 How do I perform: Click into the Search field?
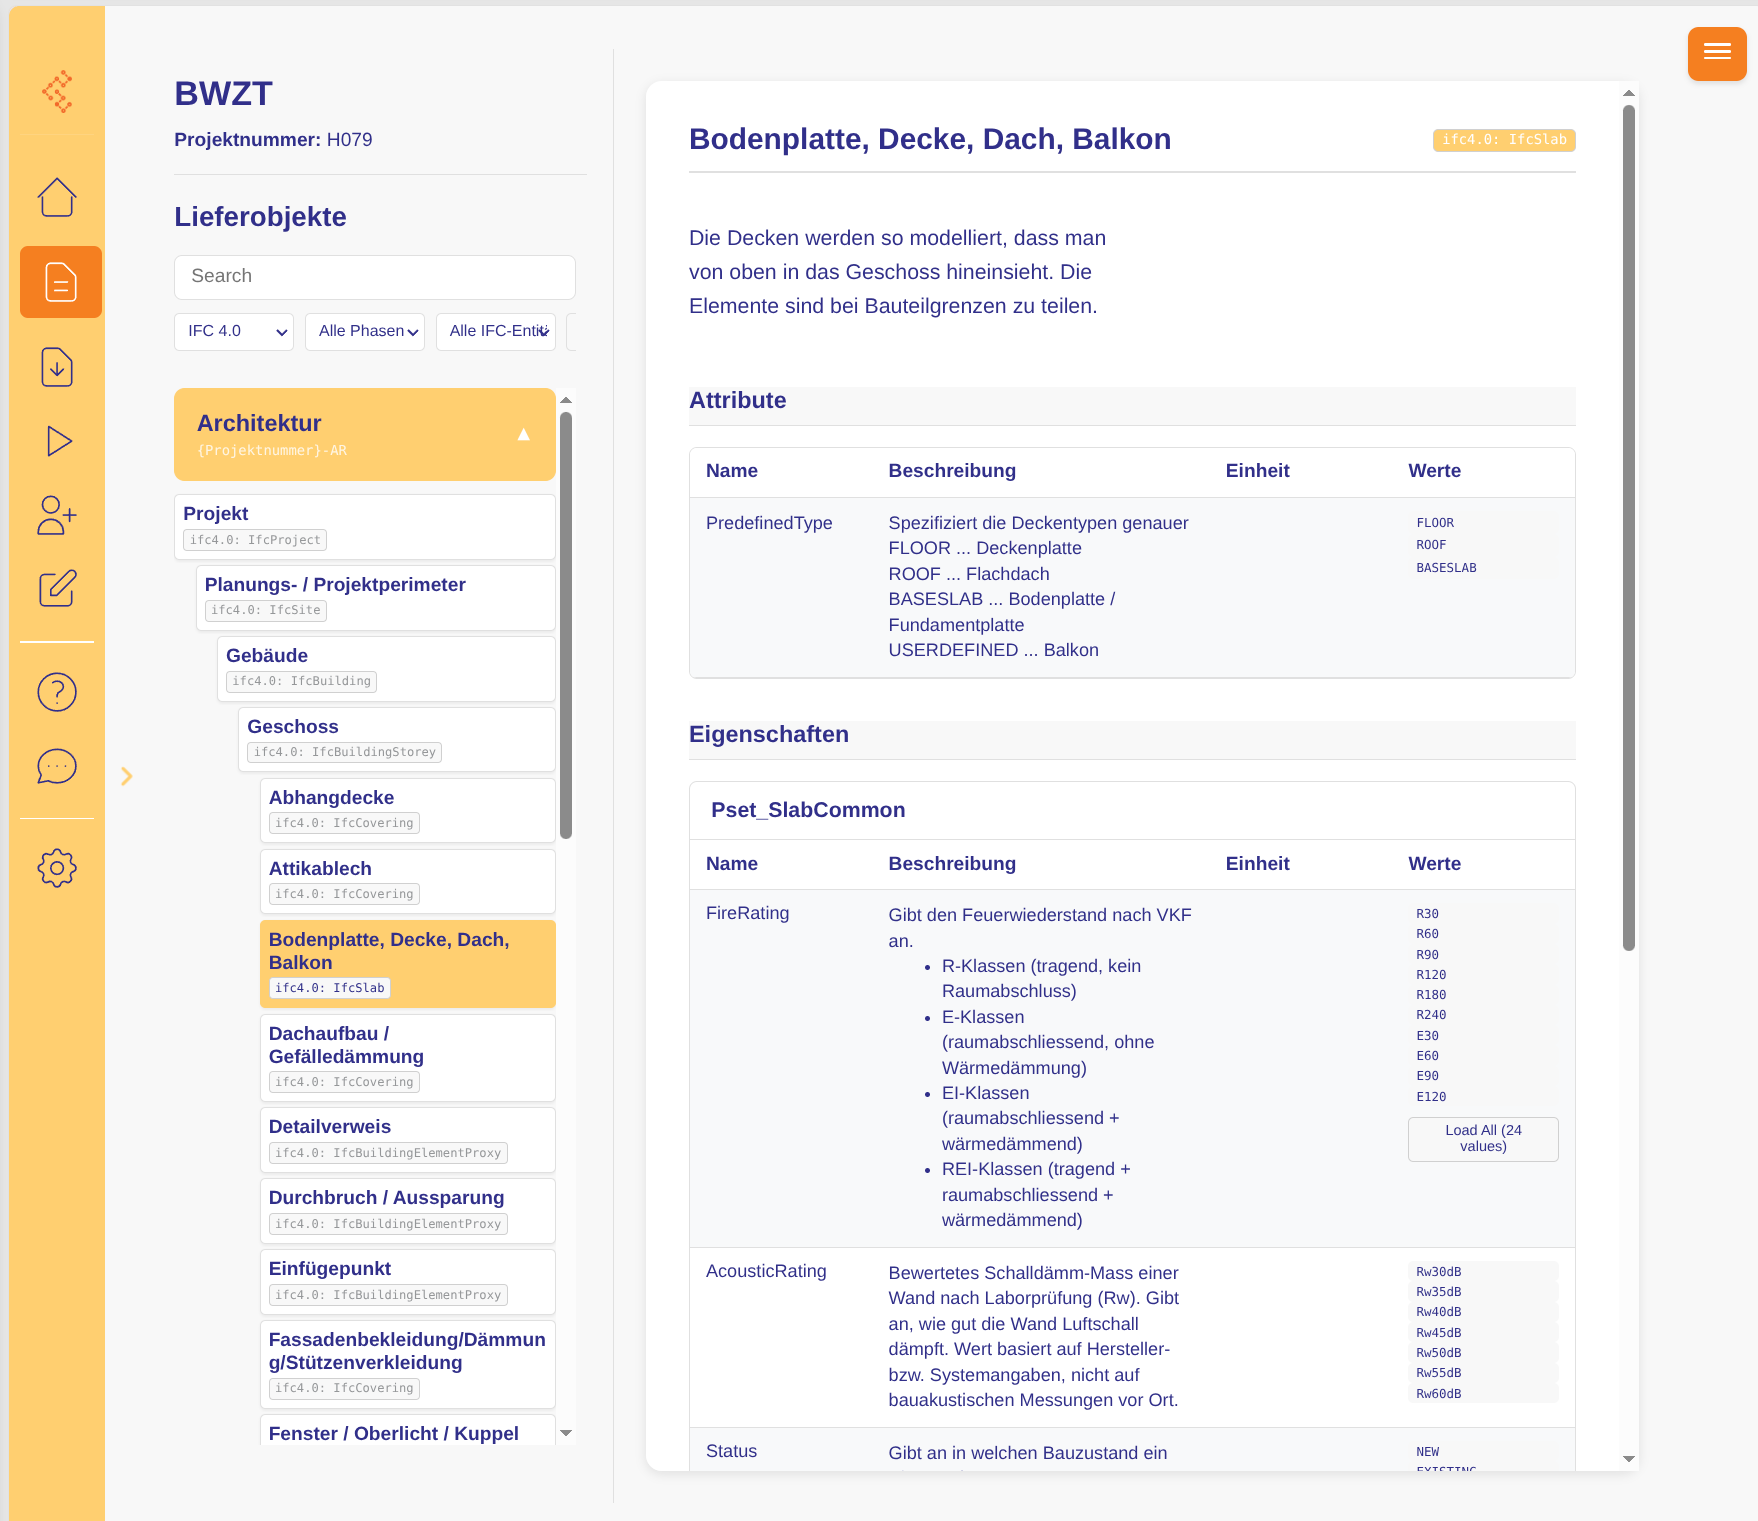coord(375,277)
